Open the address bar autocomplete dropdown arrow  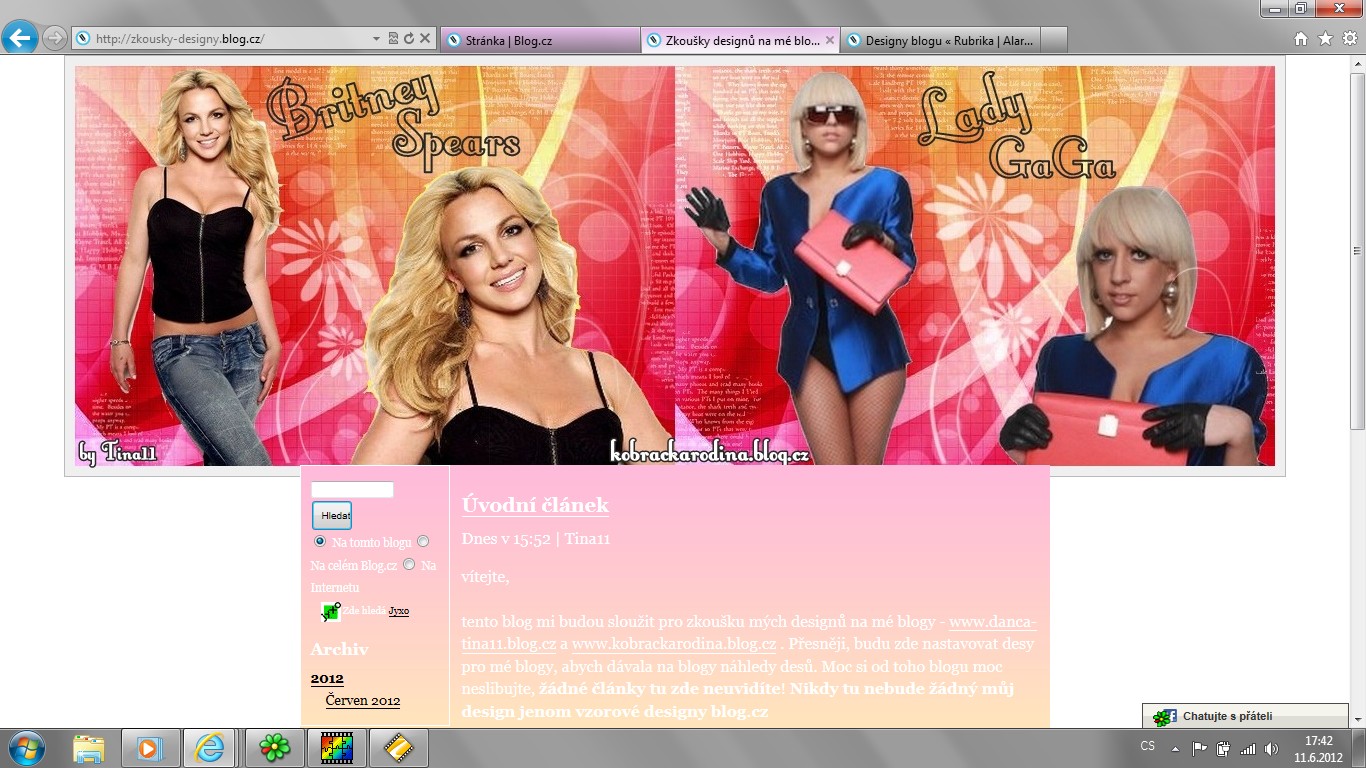[376, 39]
